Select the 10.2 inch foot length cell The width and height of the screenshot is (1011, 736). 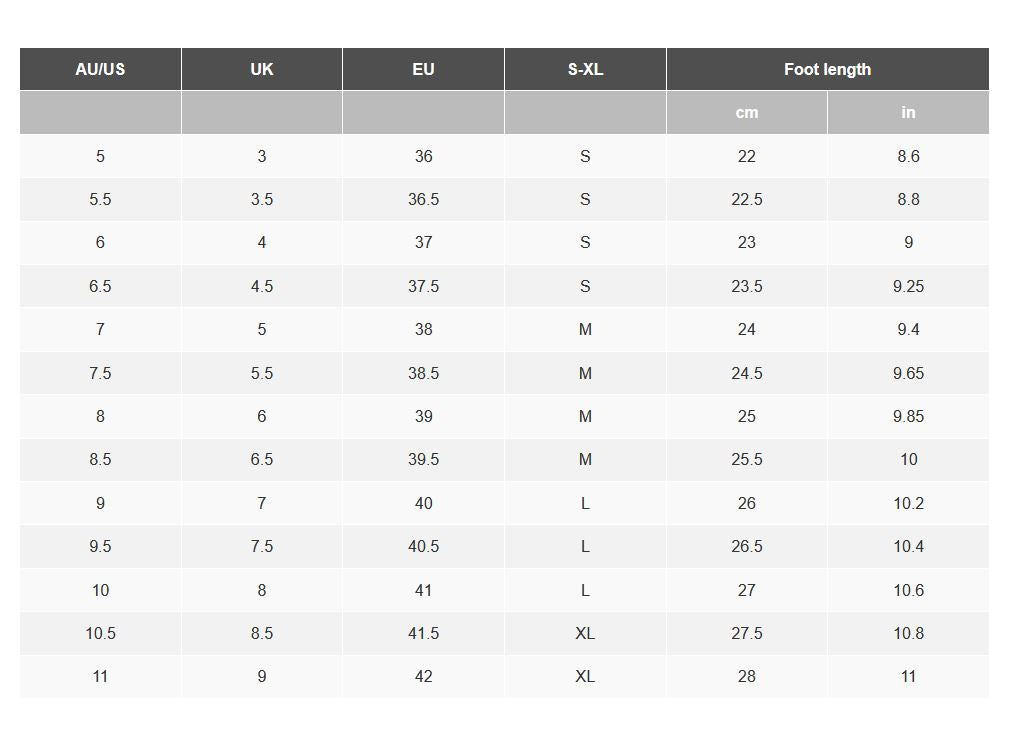coord(908,503)
